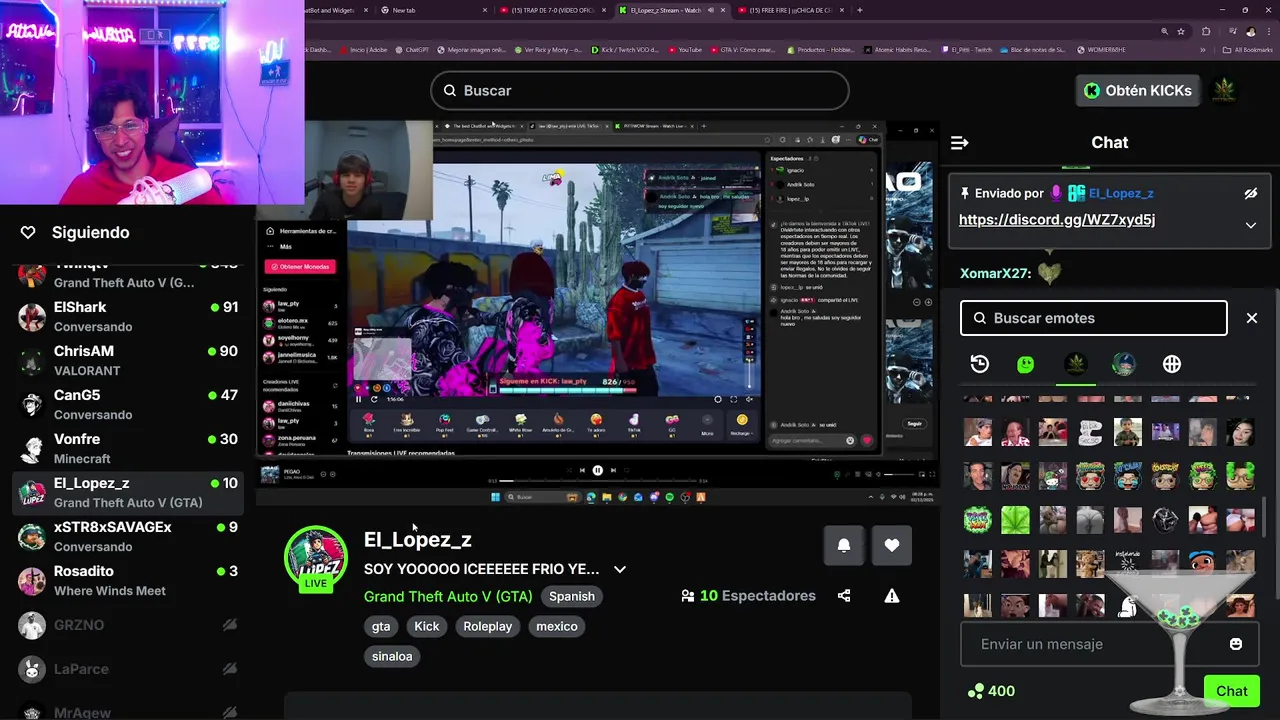The image size is (1280, 720).
Task: Close the emote picker panel
Action: [1251, 318]
